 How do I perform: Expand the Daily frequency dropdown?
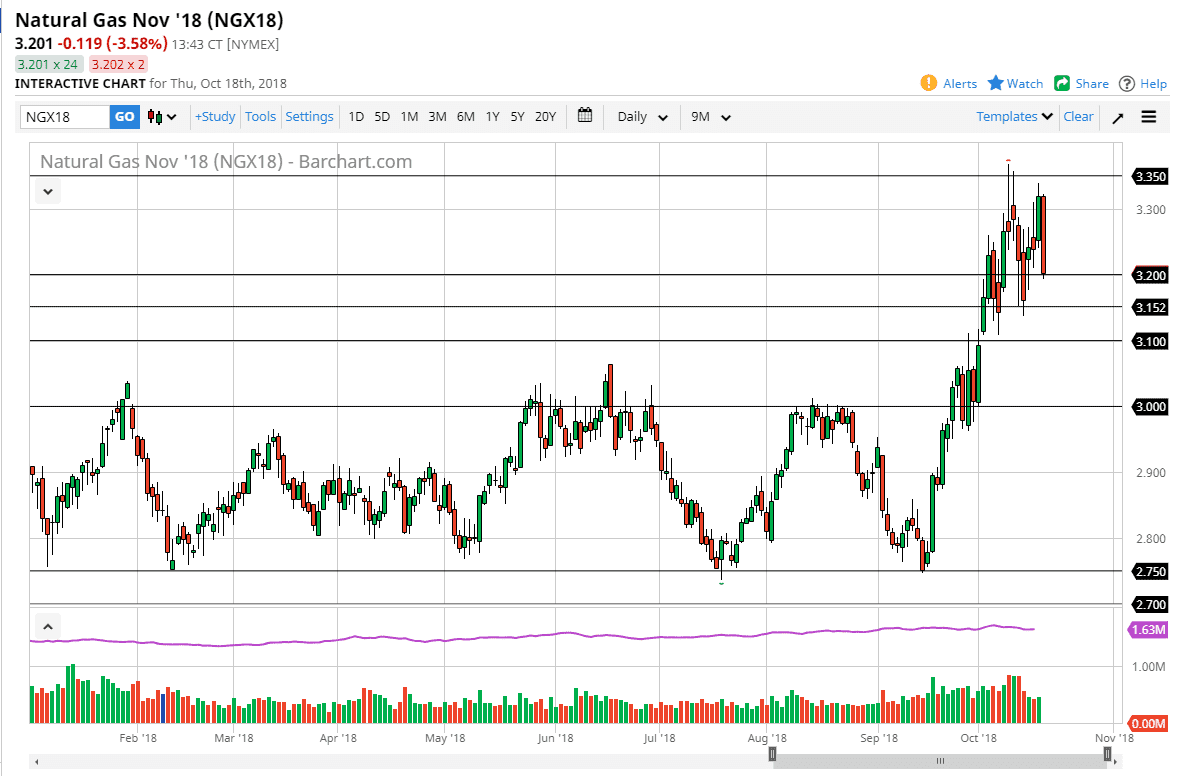642,117
